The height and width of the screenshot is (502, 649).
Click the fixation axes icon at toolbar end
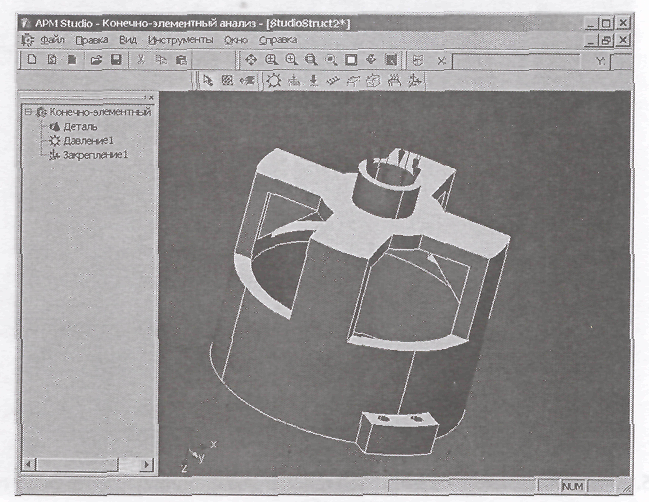413,80
